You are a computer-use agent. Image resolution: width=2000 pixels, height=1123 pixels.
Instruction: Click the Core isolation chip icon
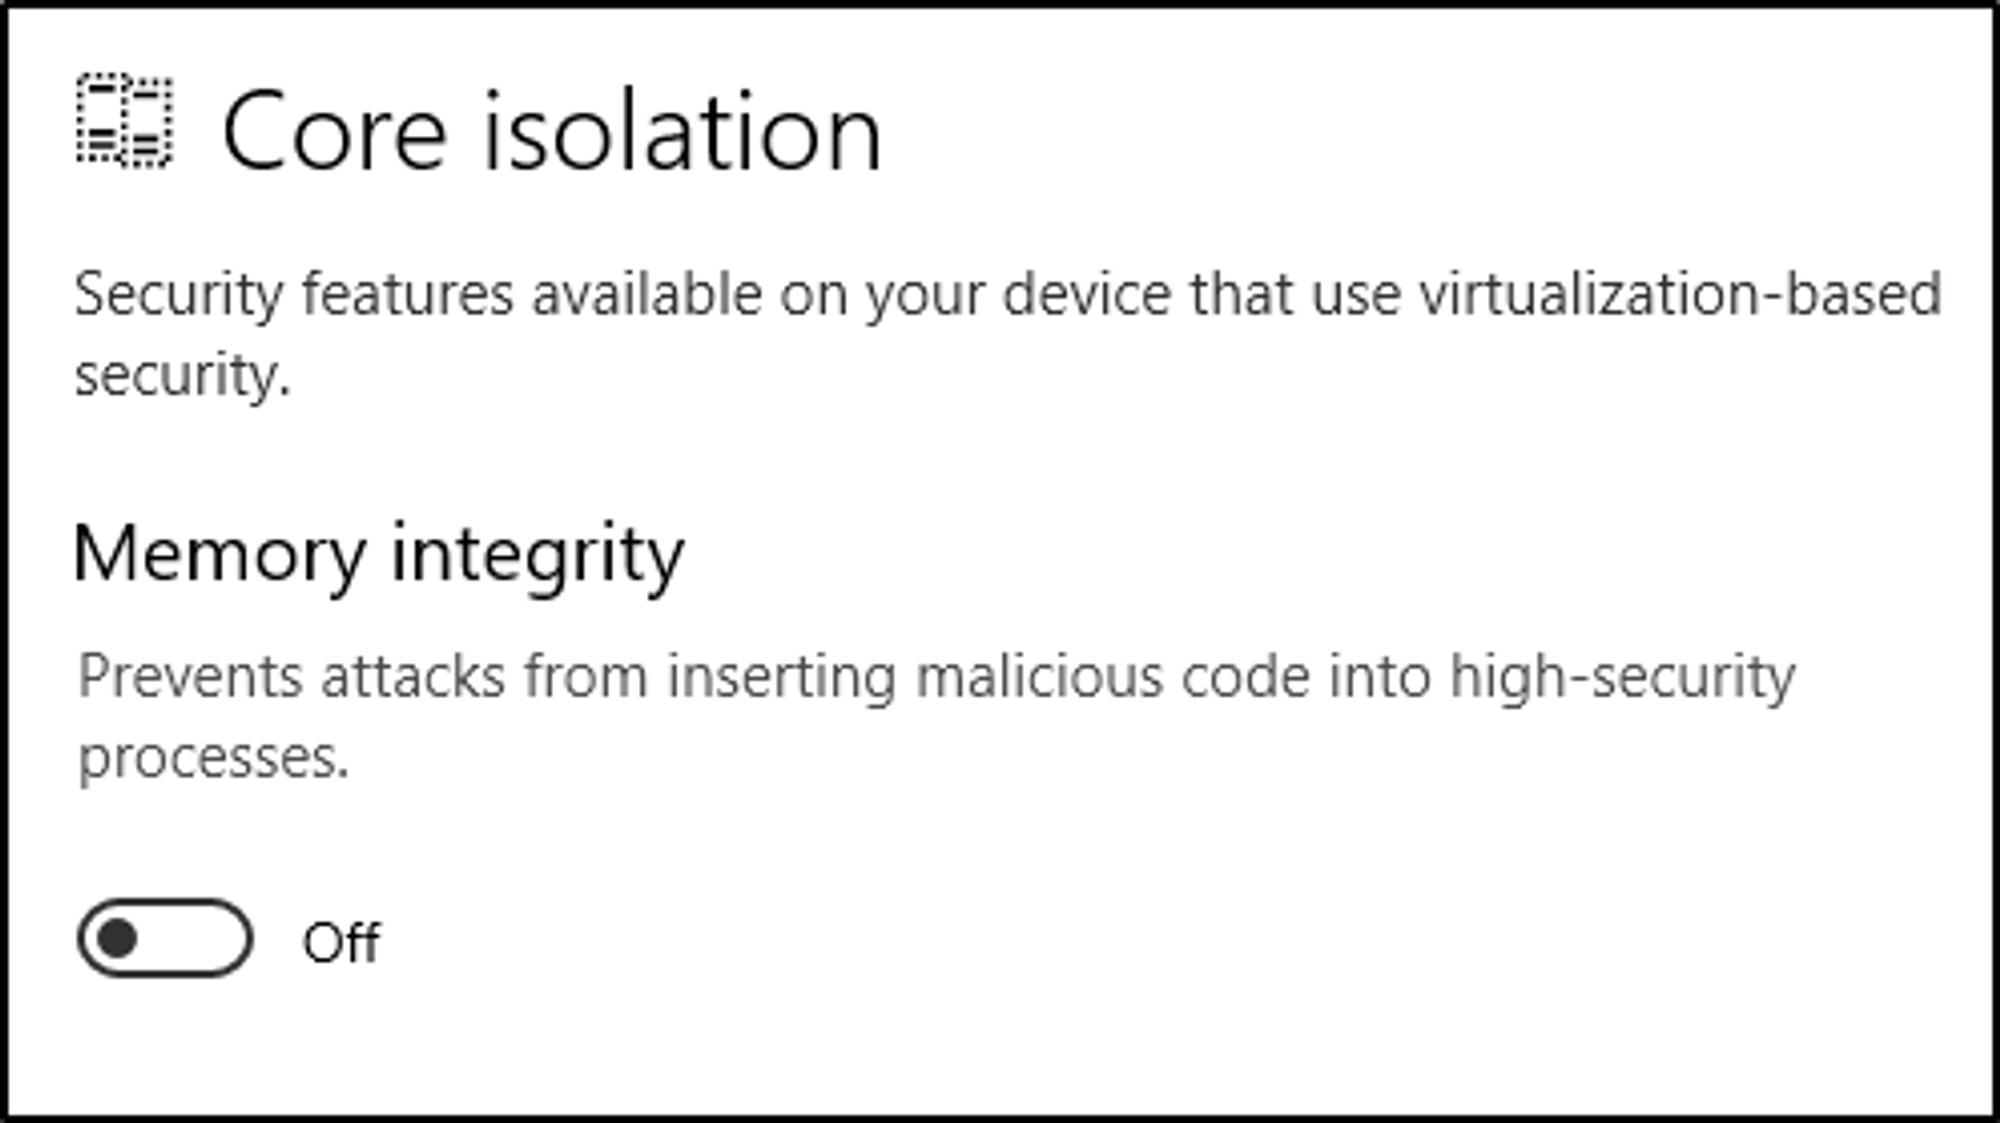click(125, 121)
